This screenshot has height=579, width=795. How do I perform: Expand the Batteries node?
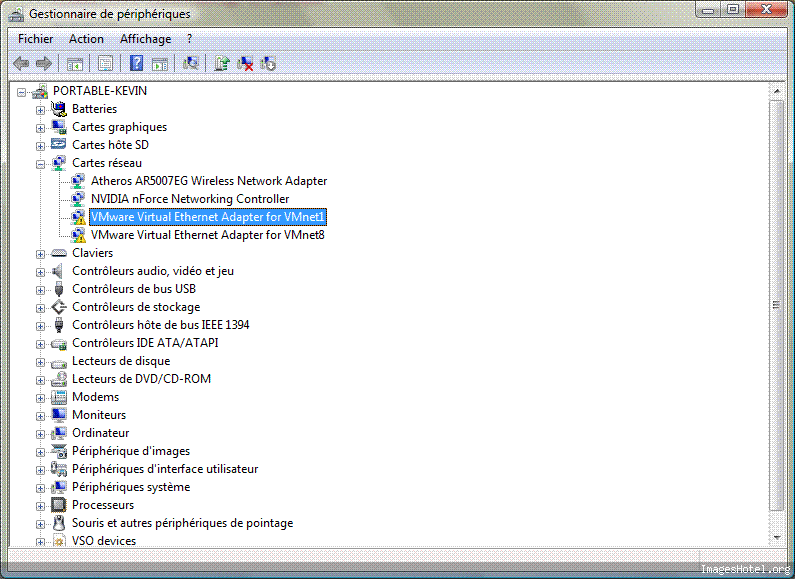tap(40, 110)
